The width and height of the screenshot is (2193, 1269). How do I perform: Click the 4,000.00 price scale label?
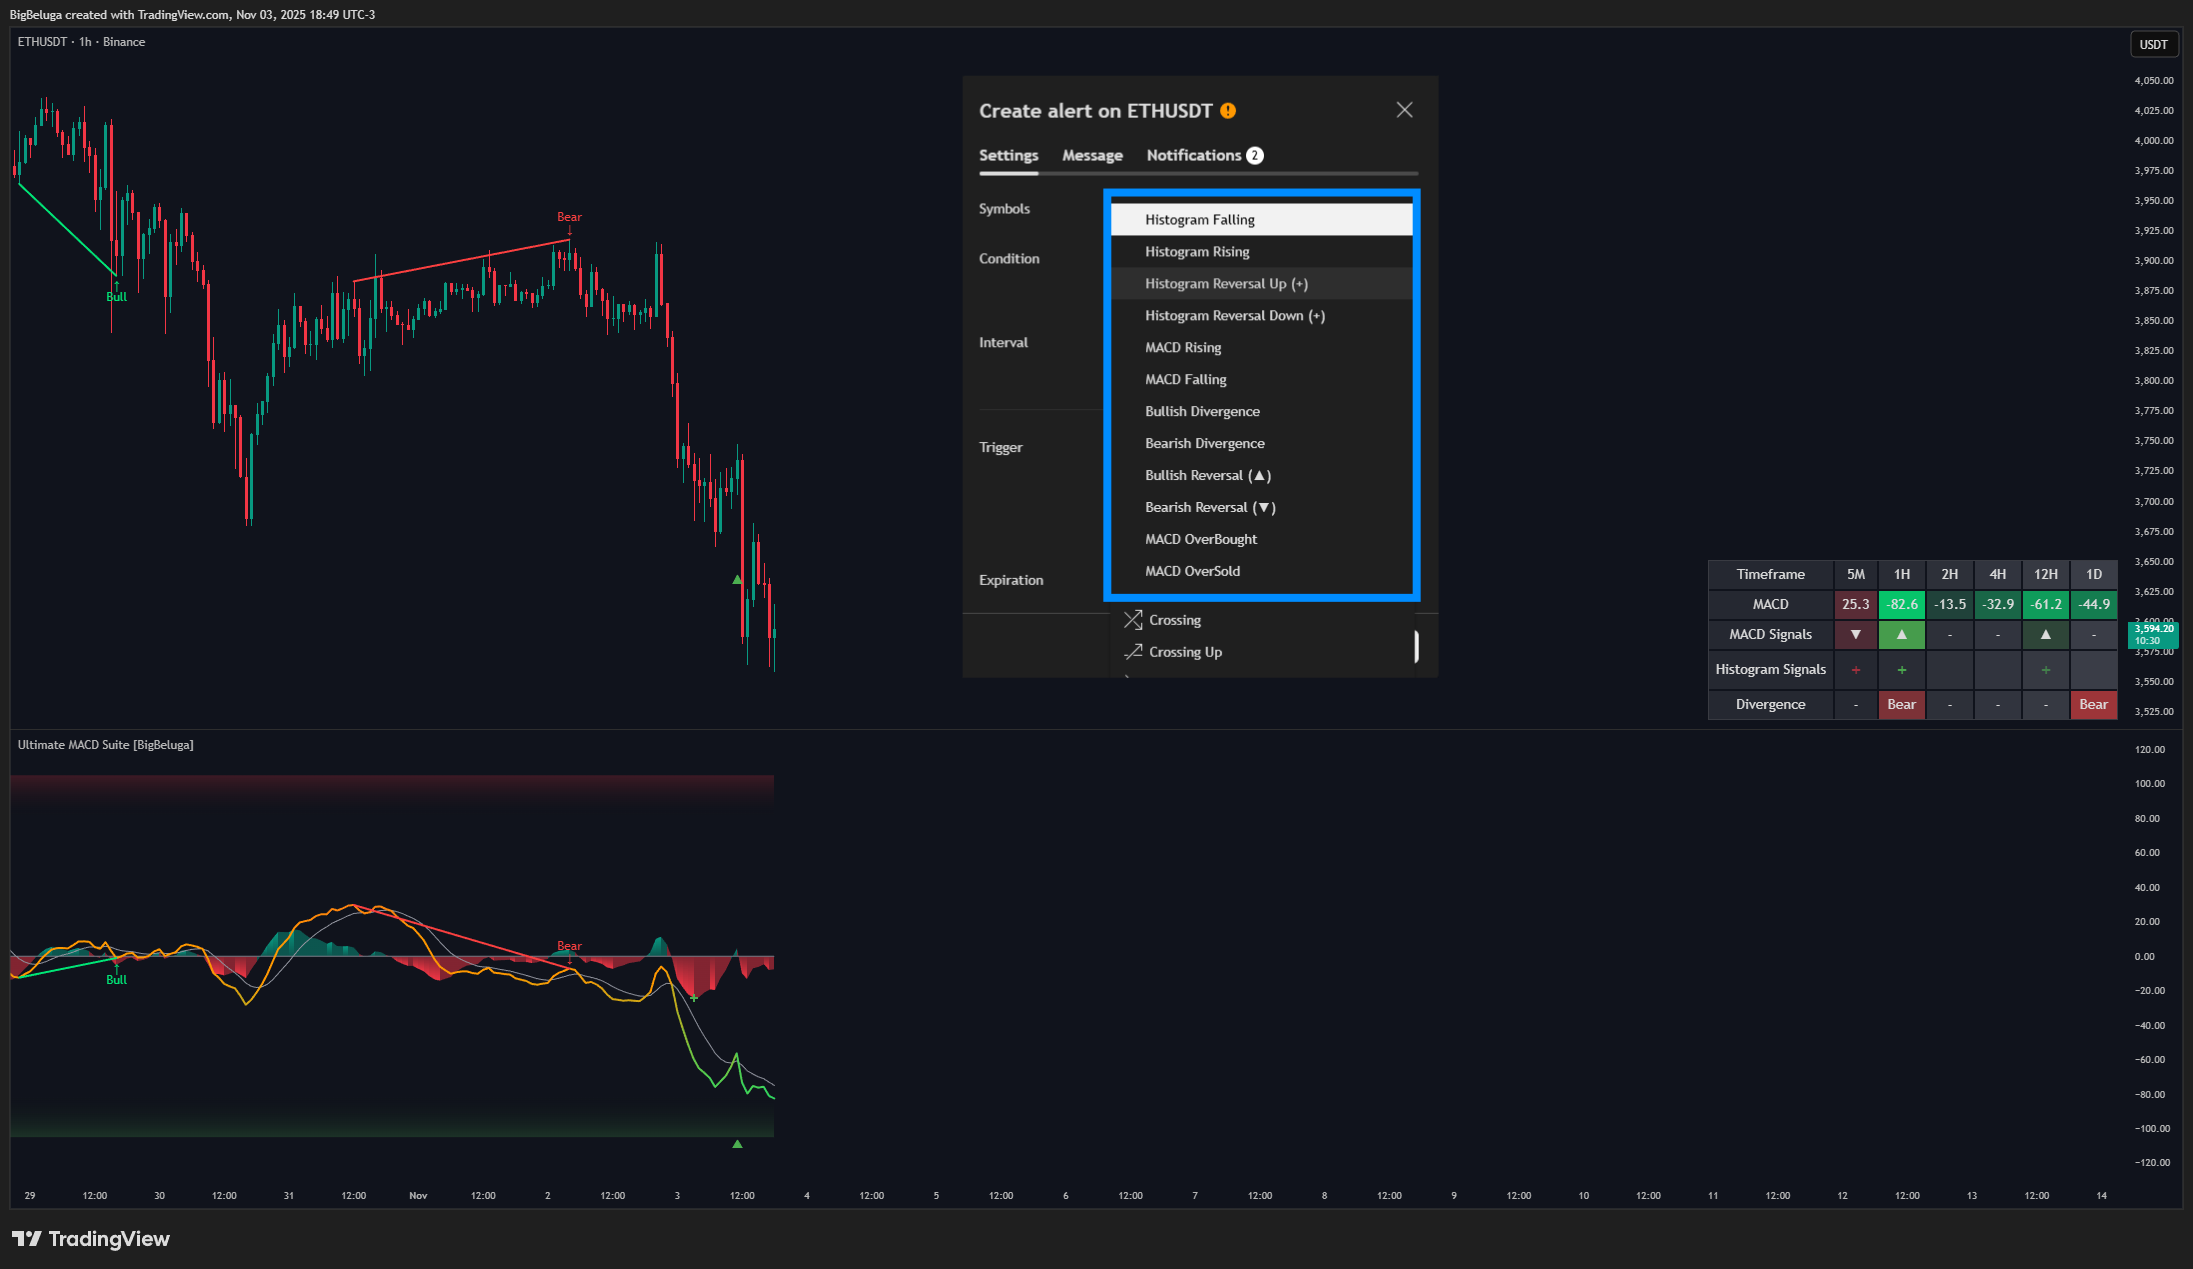tap(2154, 141)
